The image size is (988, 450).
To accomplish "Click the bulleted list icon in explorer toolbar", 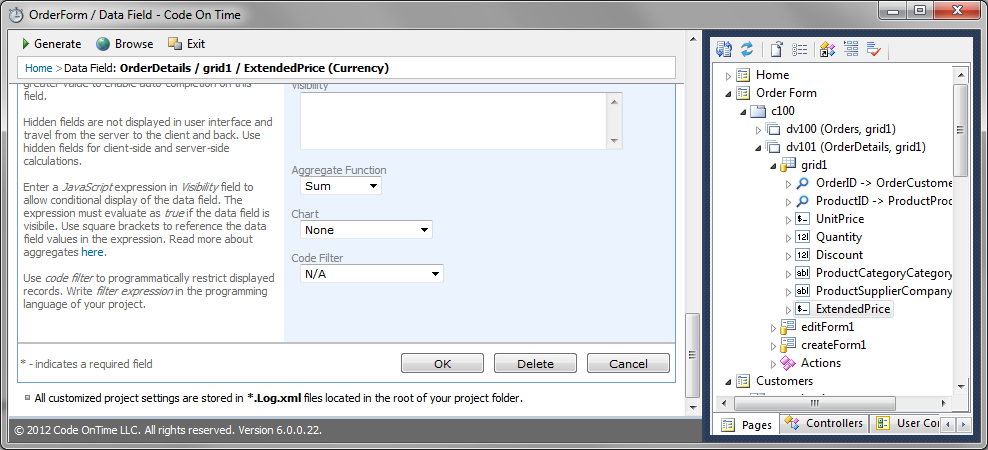I will (x=800, y=49).
